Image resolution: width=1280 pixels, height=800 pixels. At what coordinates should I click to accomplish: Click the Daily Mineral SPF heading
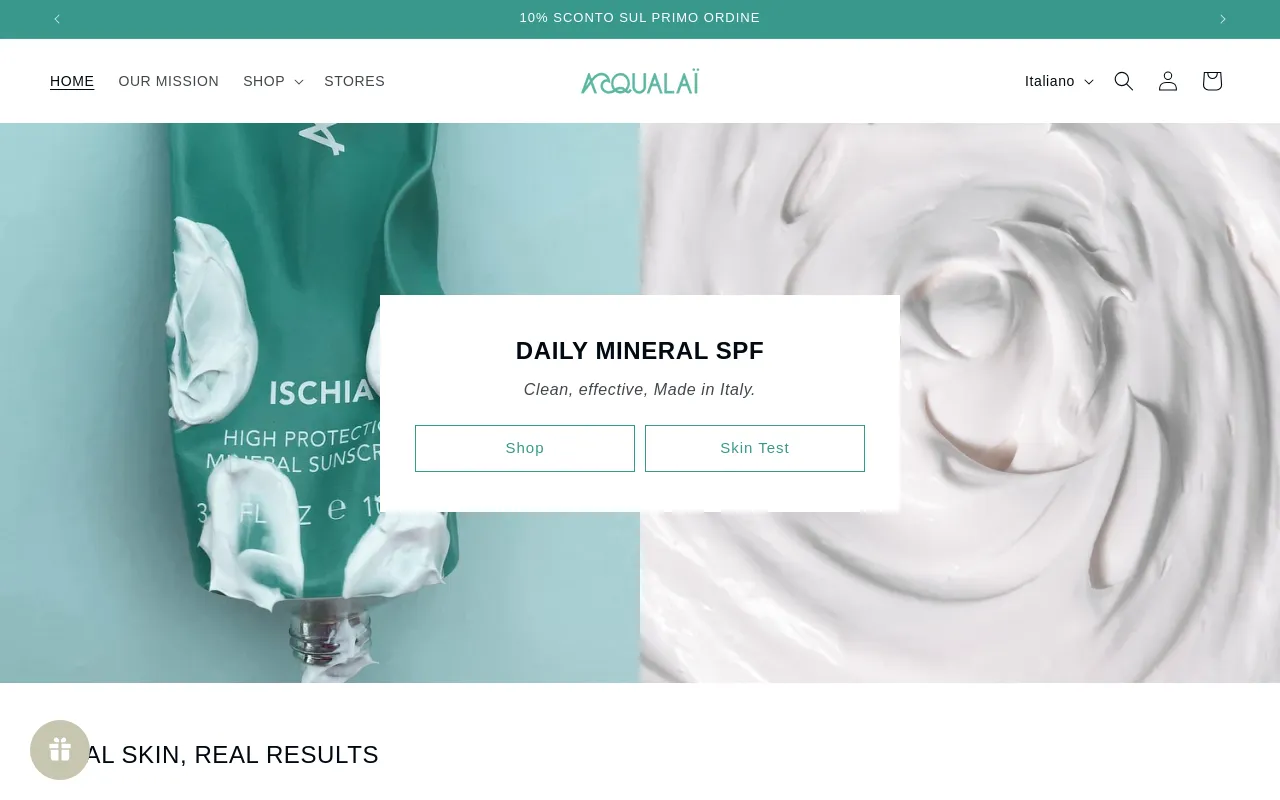pyautogui.click(x=640, y=351)
